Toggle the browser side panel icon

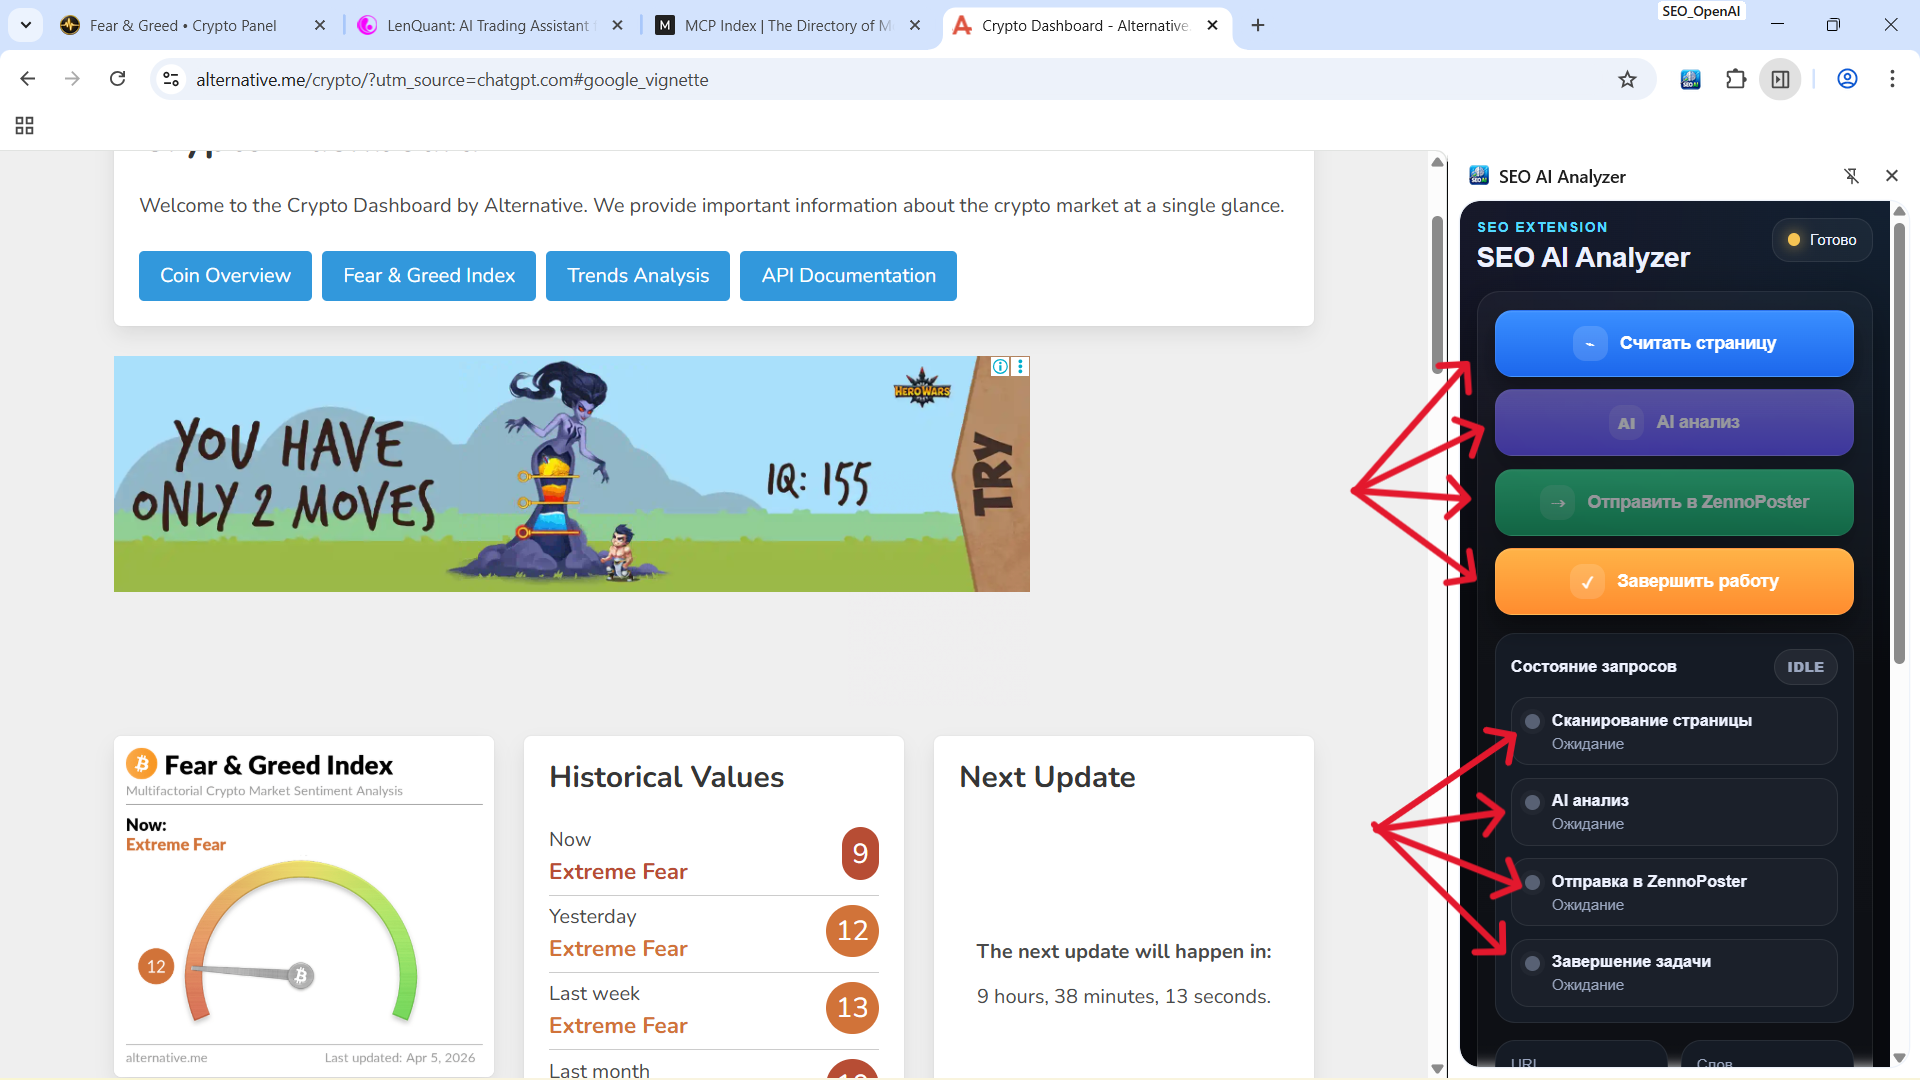click(x=1781, y=79)
